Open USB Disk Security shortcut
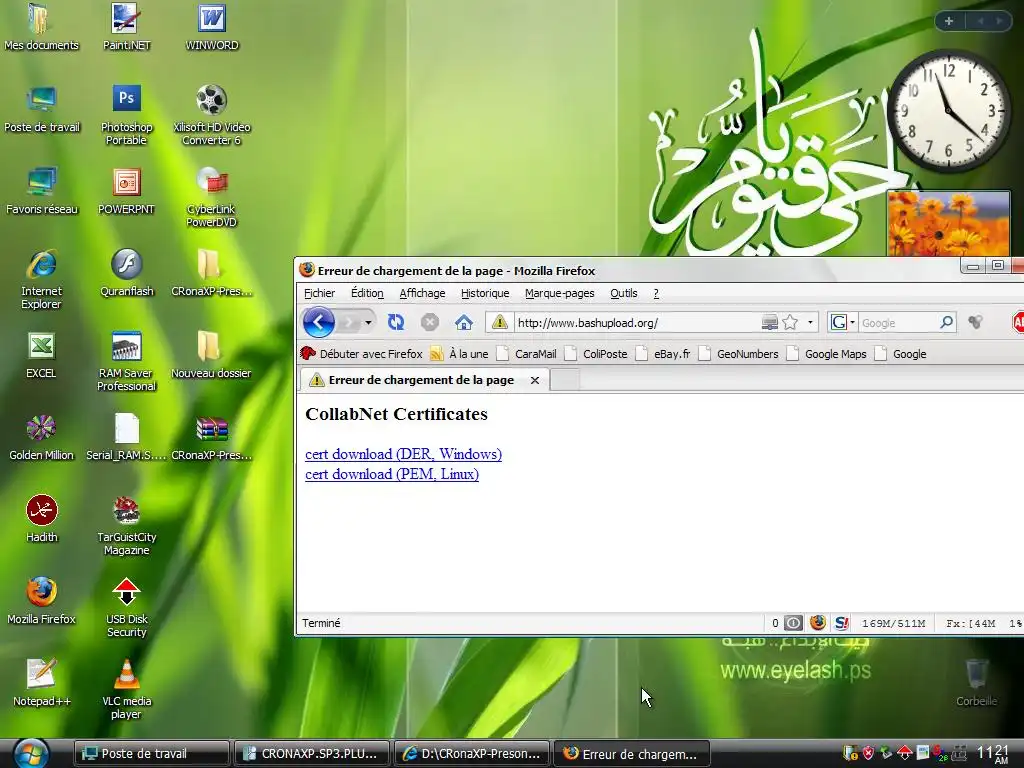This screenshot has height=768, width=1024. (x=126, y=607)
